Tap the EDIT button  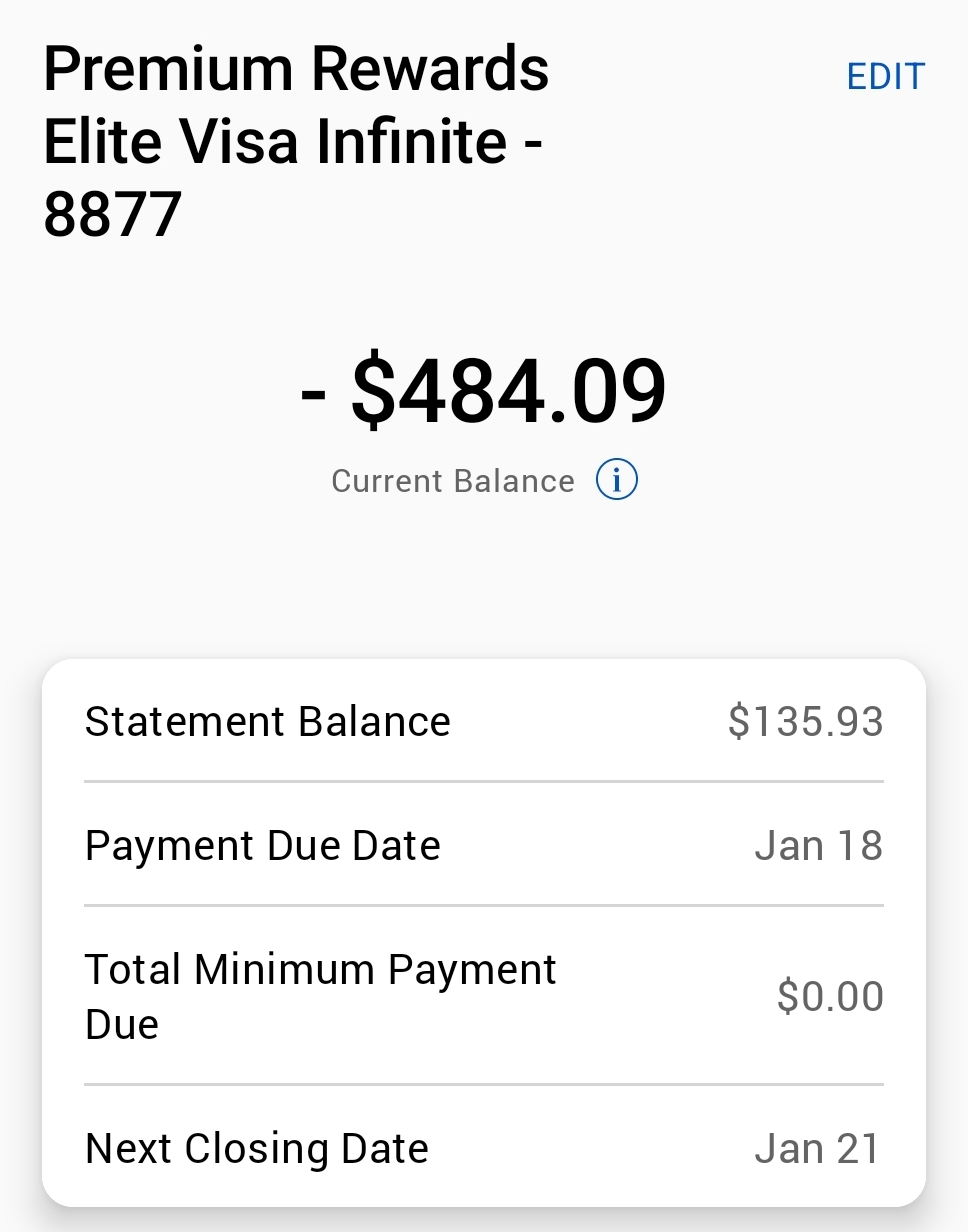click(885, 77)
